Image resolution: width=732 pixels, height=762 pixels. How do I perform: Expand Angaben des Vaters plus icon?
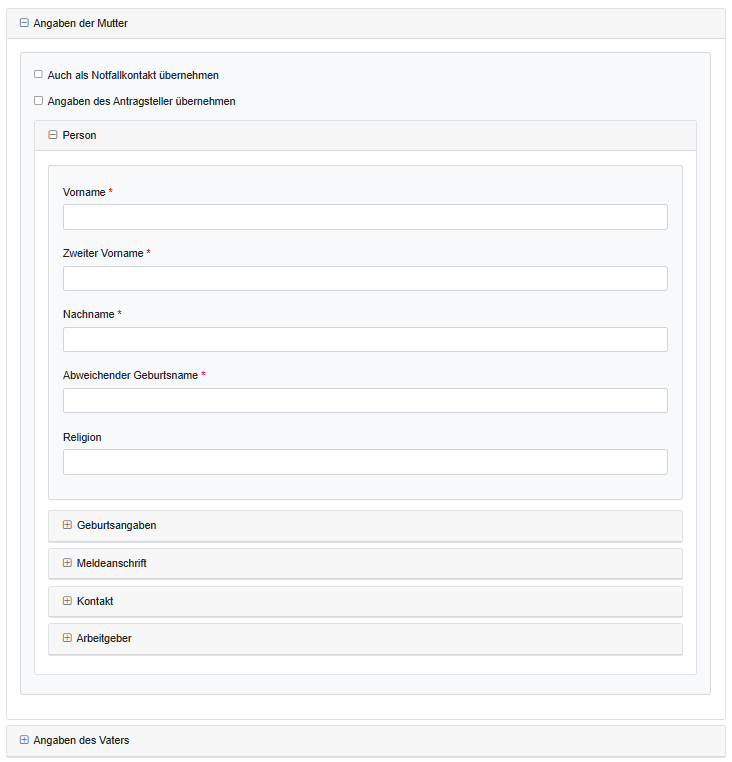pos(24,740)
